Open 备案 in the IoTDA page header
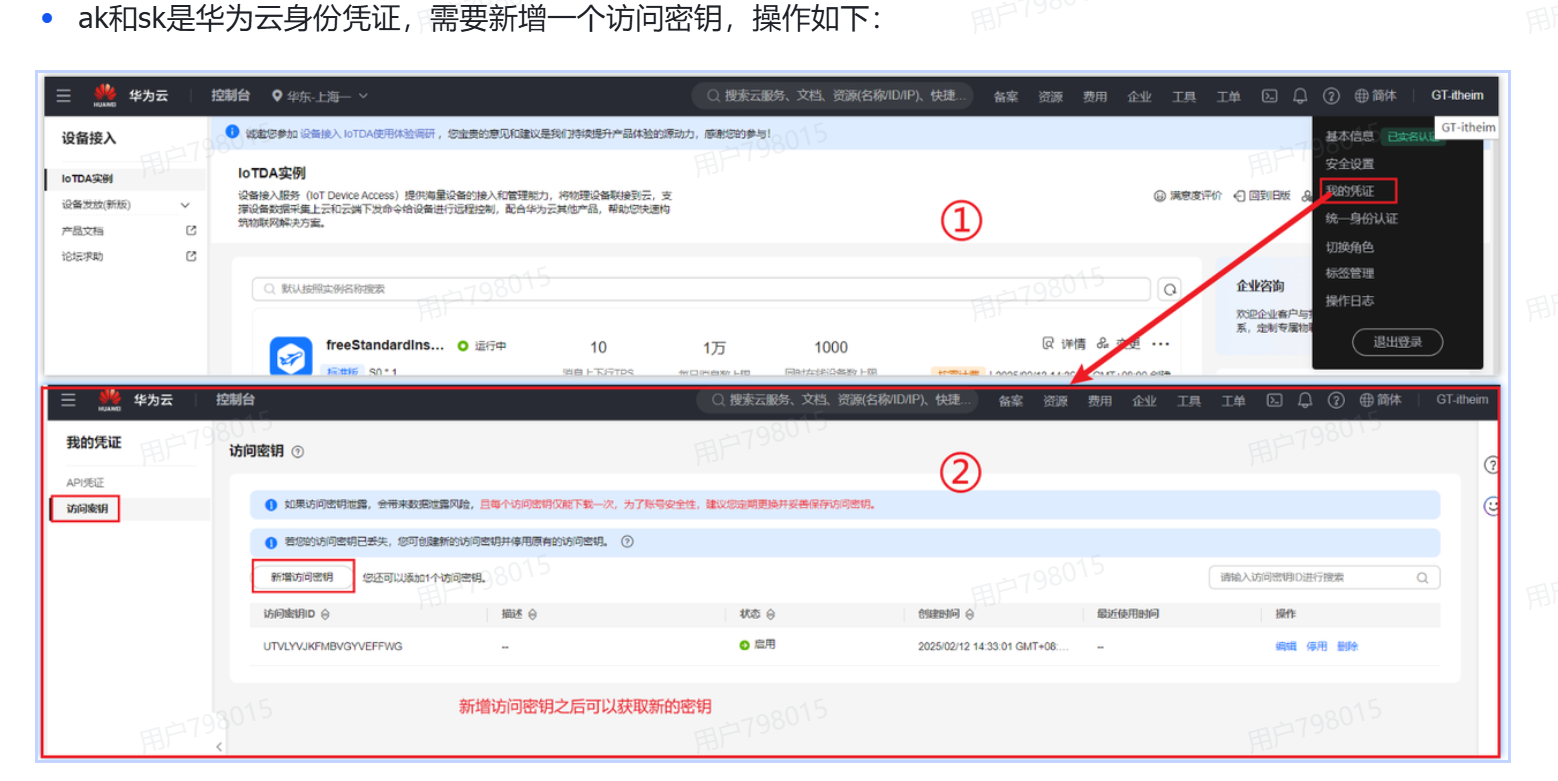 (1006, 97)
